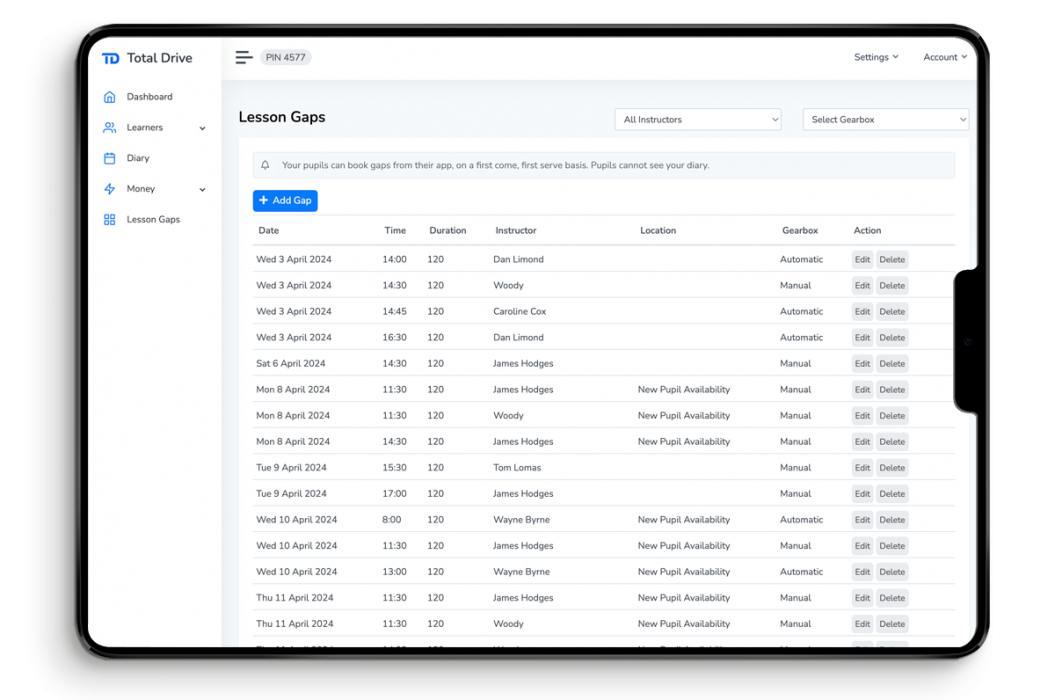Click the notification bell icon
Viewport: 1055px width, 700px height.
tap(264, 164)
